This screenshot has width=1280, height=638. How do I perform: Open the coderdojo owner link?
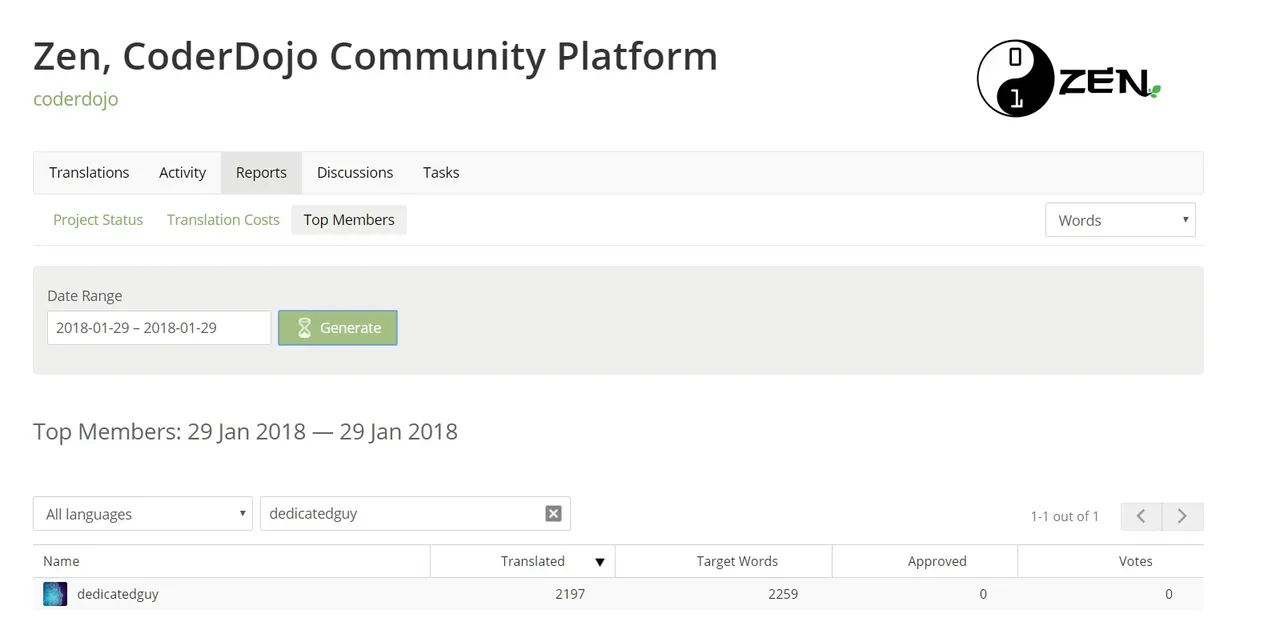(x=76, y=99)
